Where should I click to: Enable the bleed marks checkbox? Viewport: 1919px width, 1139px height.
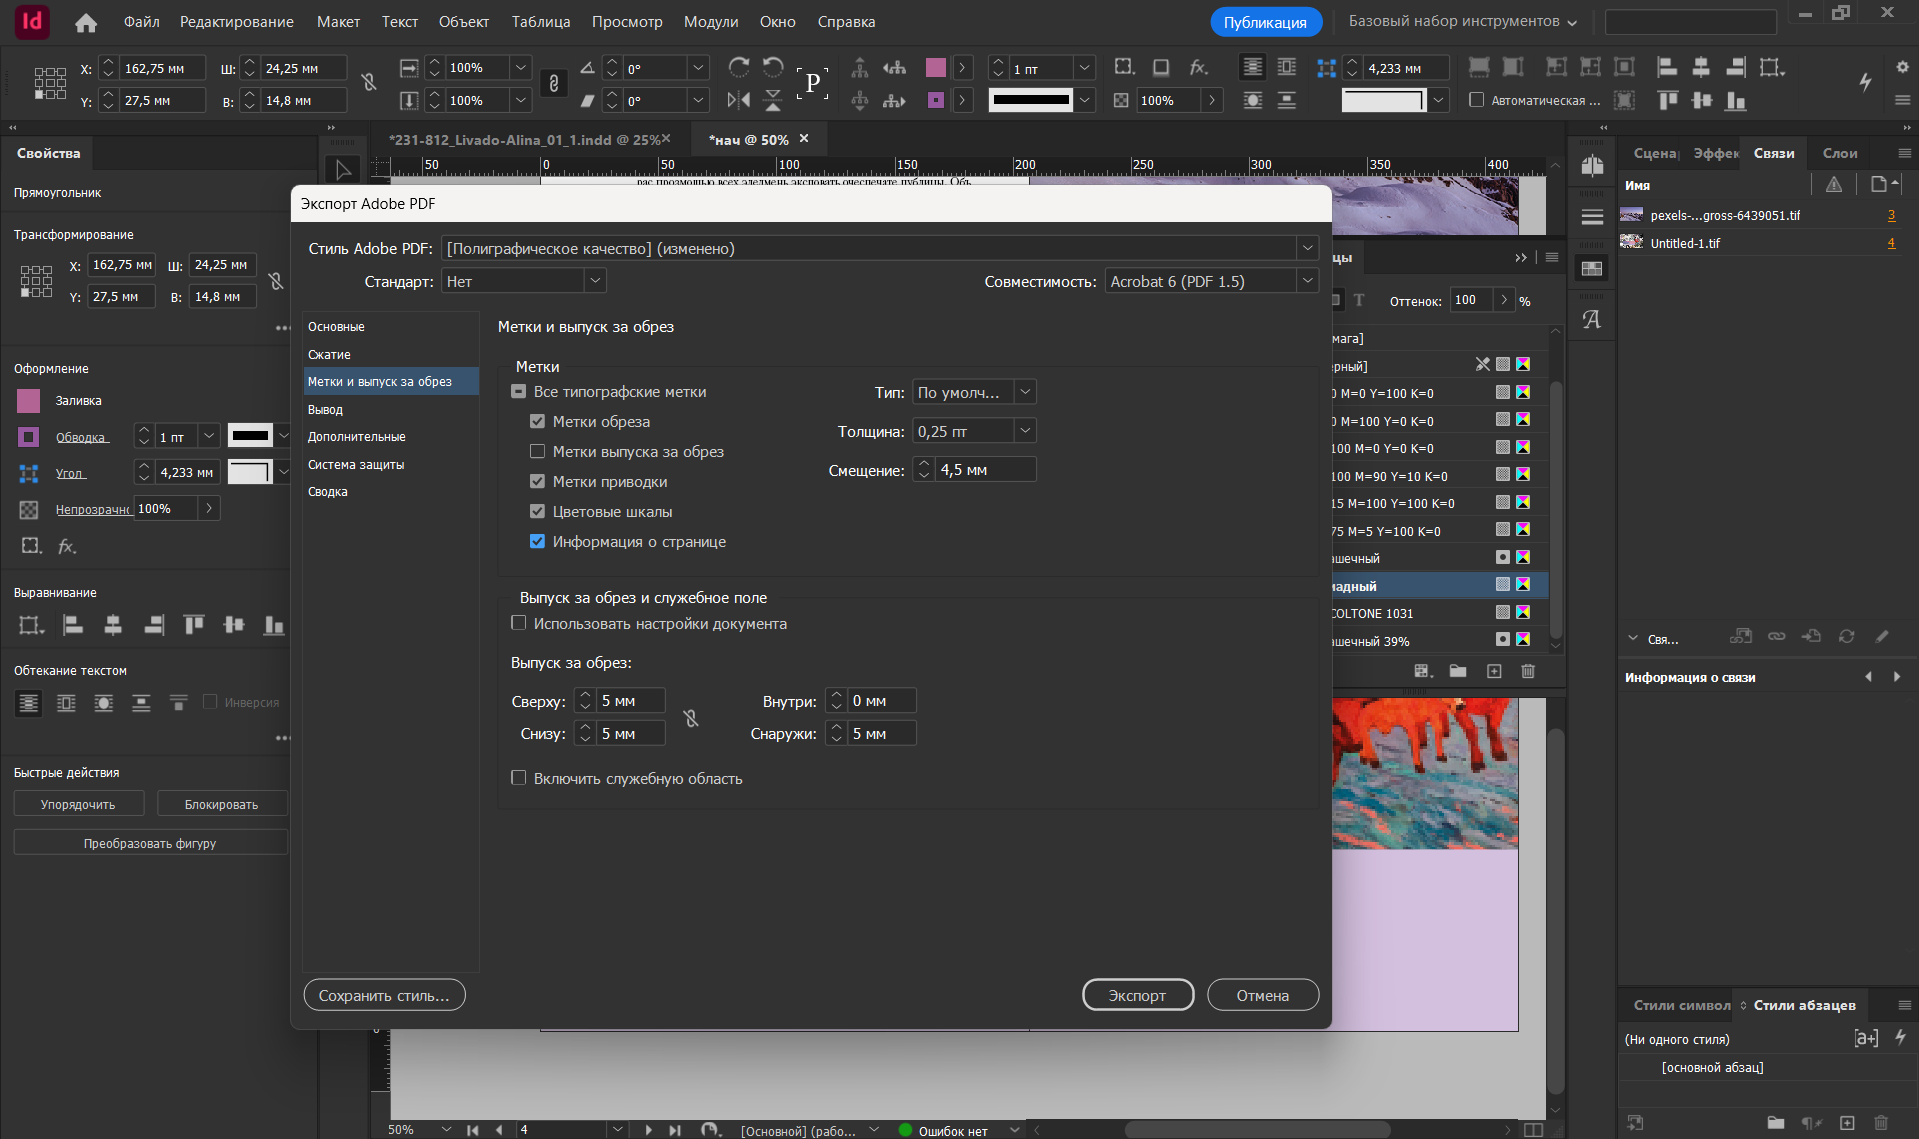pos(537,452)
